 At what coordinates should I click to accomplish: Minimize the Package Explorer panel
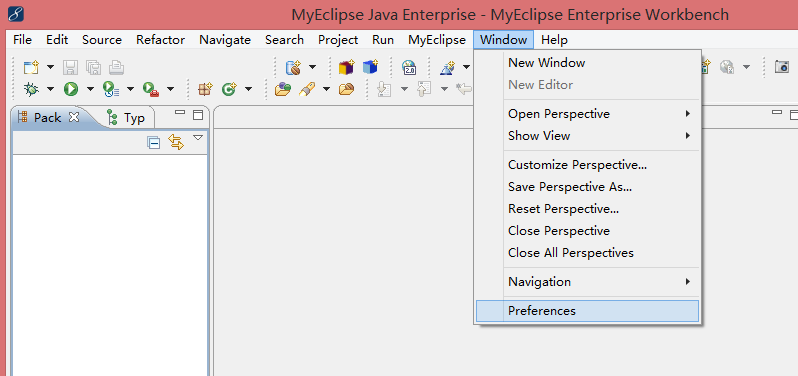tap(180, 113)
